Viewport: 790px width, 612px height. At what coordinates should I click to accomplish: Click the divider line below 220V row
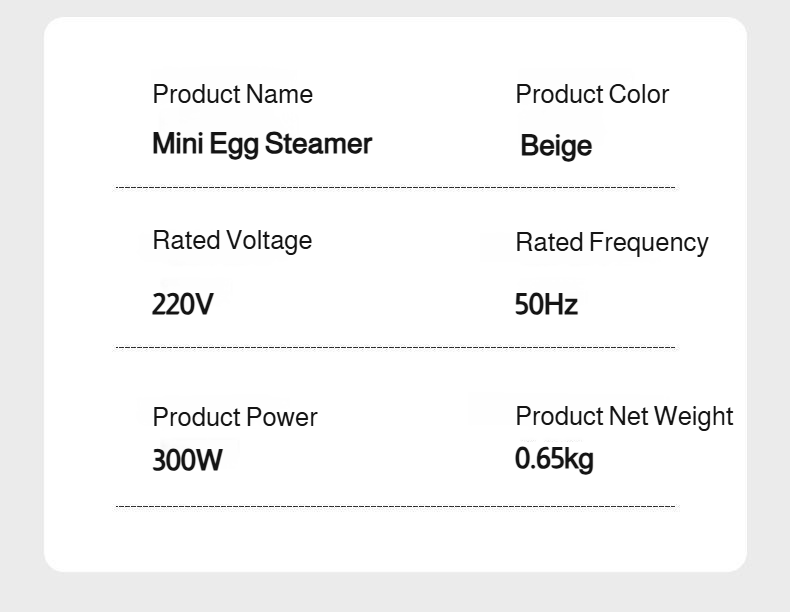pyautogui.click(x=395, y=348)
